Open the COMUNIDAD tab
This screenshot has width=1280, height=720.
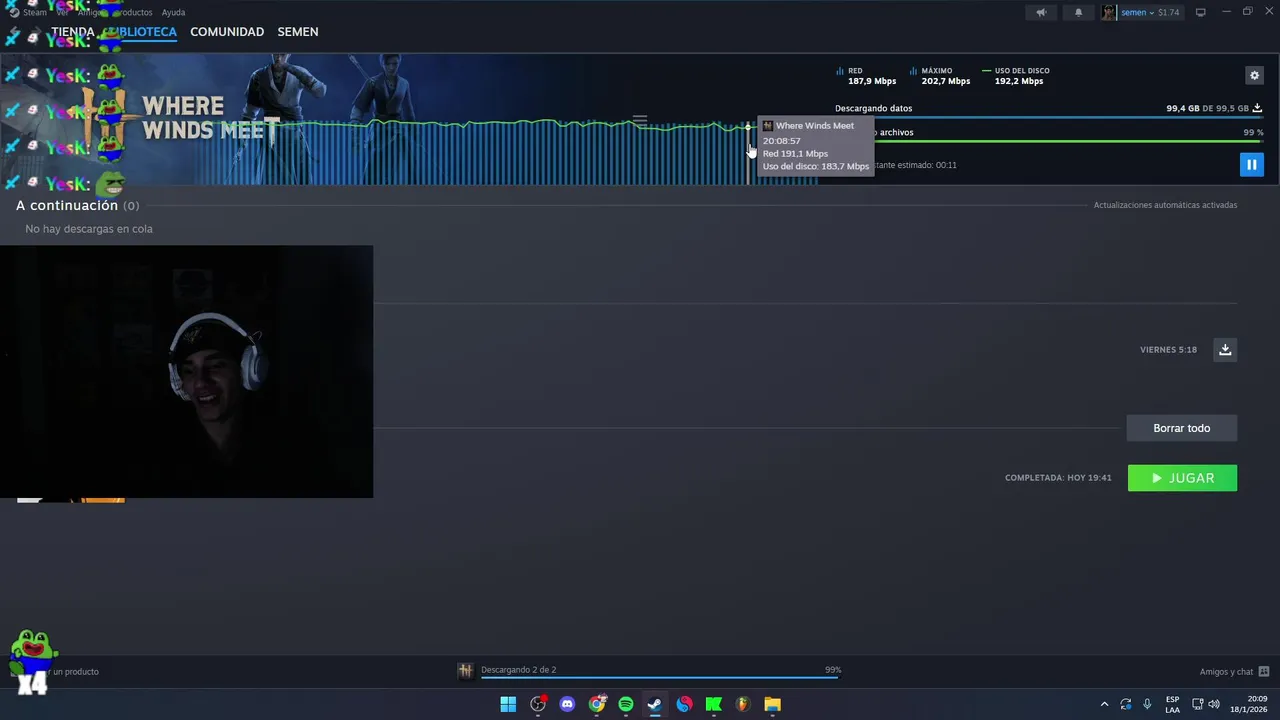click(227, 32)
